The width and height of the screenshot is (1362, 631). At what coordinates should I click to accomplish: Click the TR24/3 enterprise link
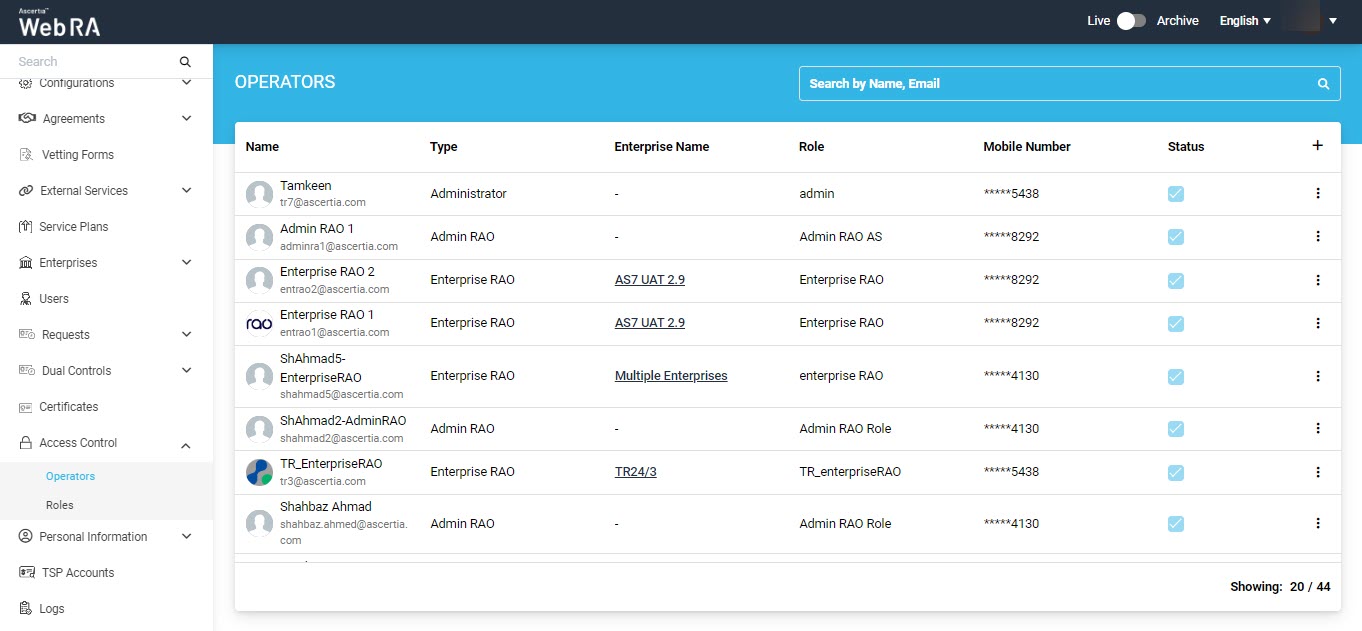[635, 472]
